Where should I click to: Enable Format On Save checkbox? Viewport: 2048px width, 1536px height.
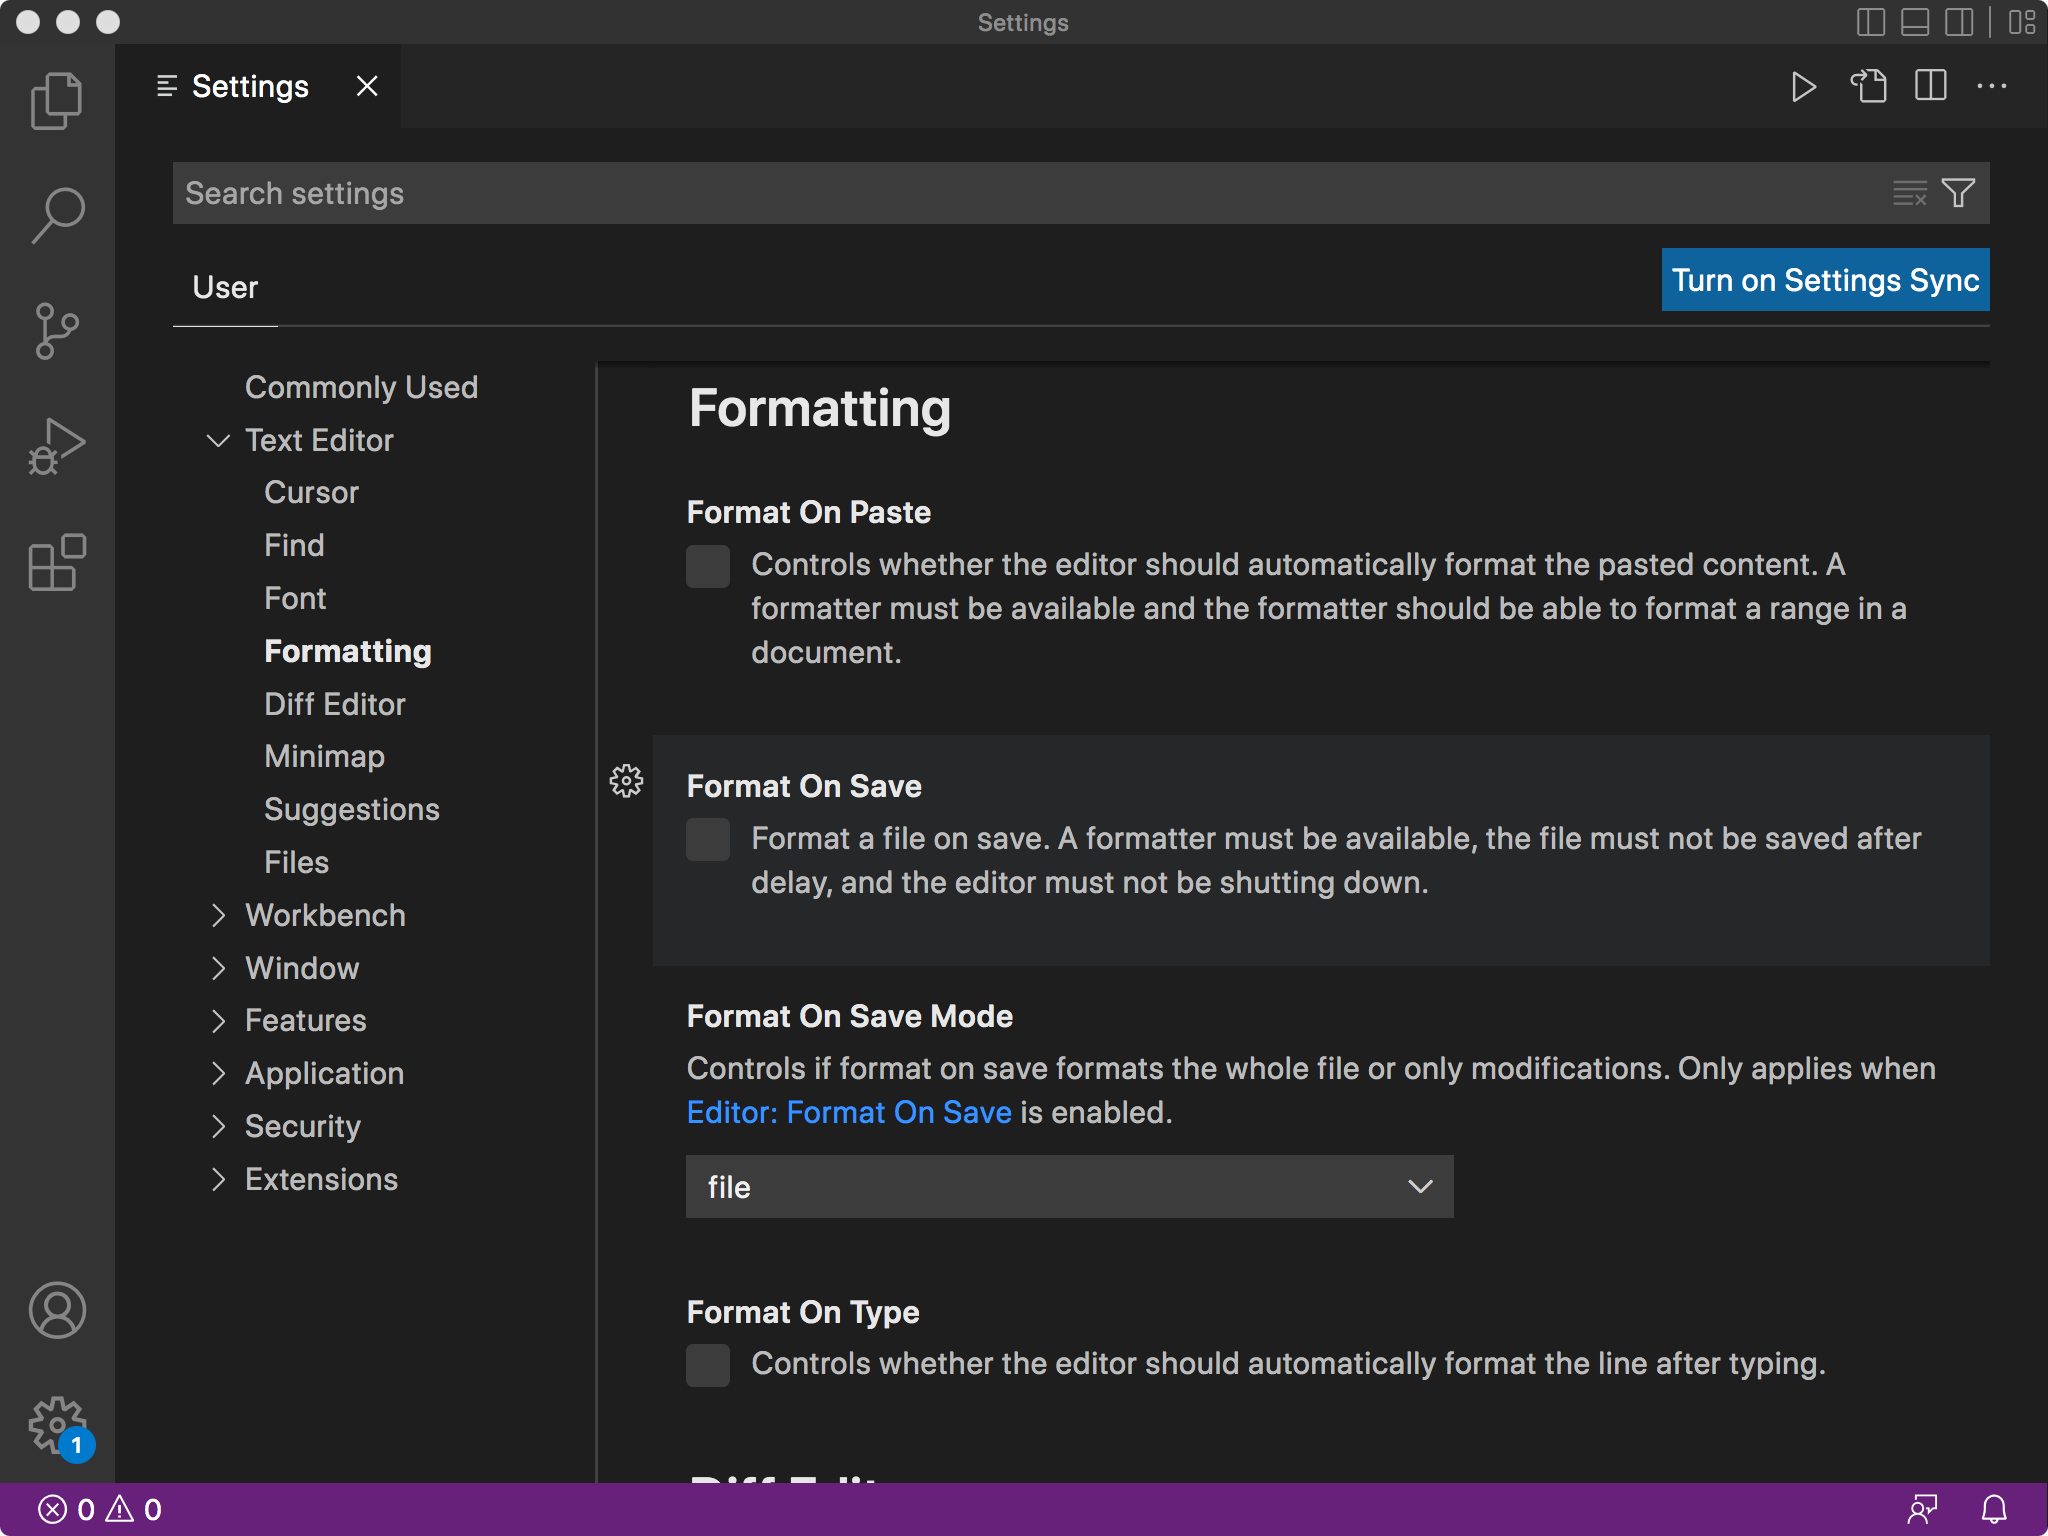706,837
